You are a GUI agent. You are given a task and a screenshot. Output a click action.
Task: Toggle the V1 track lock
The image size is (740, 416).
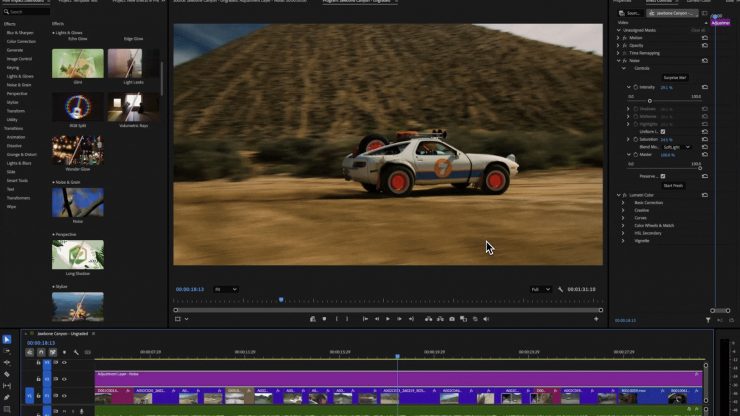click(x=38, y=396)
